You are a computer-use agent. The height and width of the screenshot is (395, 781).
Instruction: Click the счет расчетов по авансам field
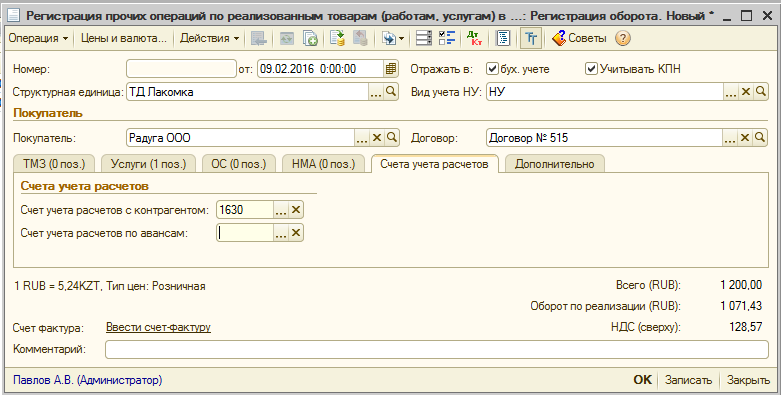click(x=245, y=233)
